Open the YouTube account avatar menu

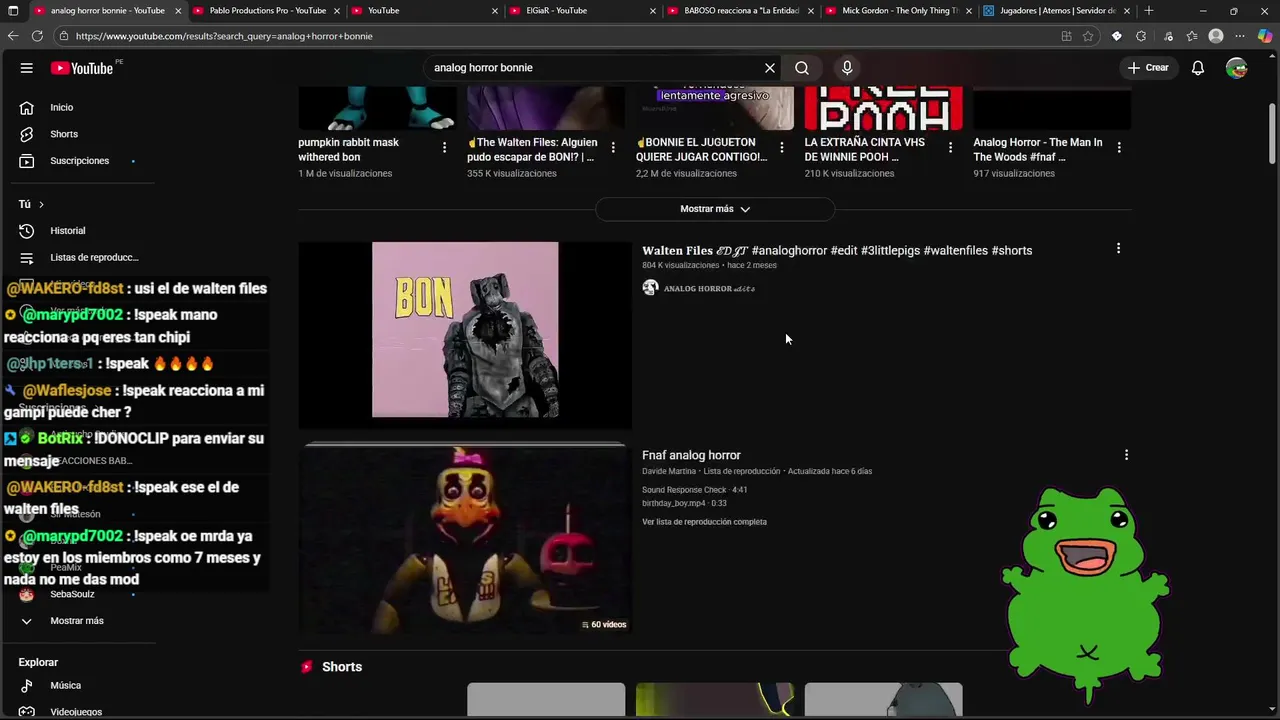pyautogui.click(x=1237, y=68)
